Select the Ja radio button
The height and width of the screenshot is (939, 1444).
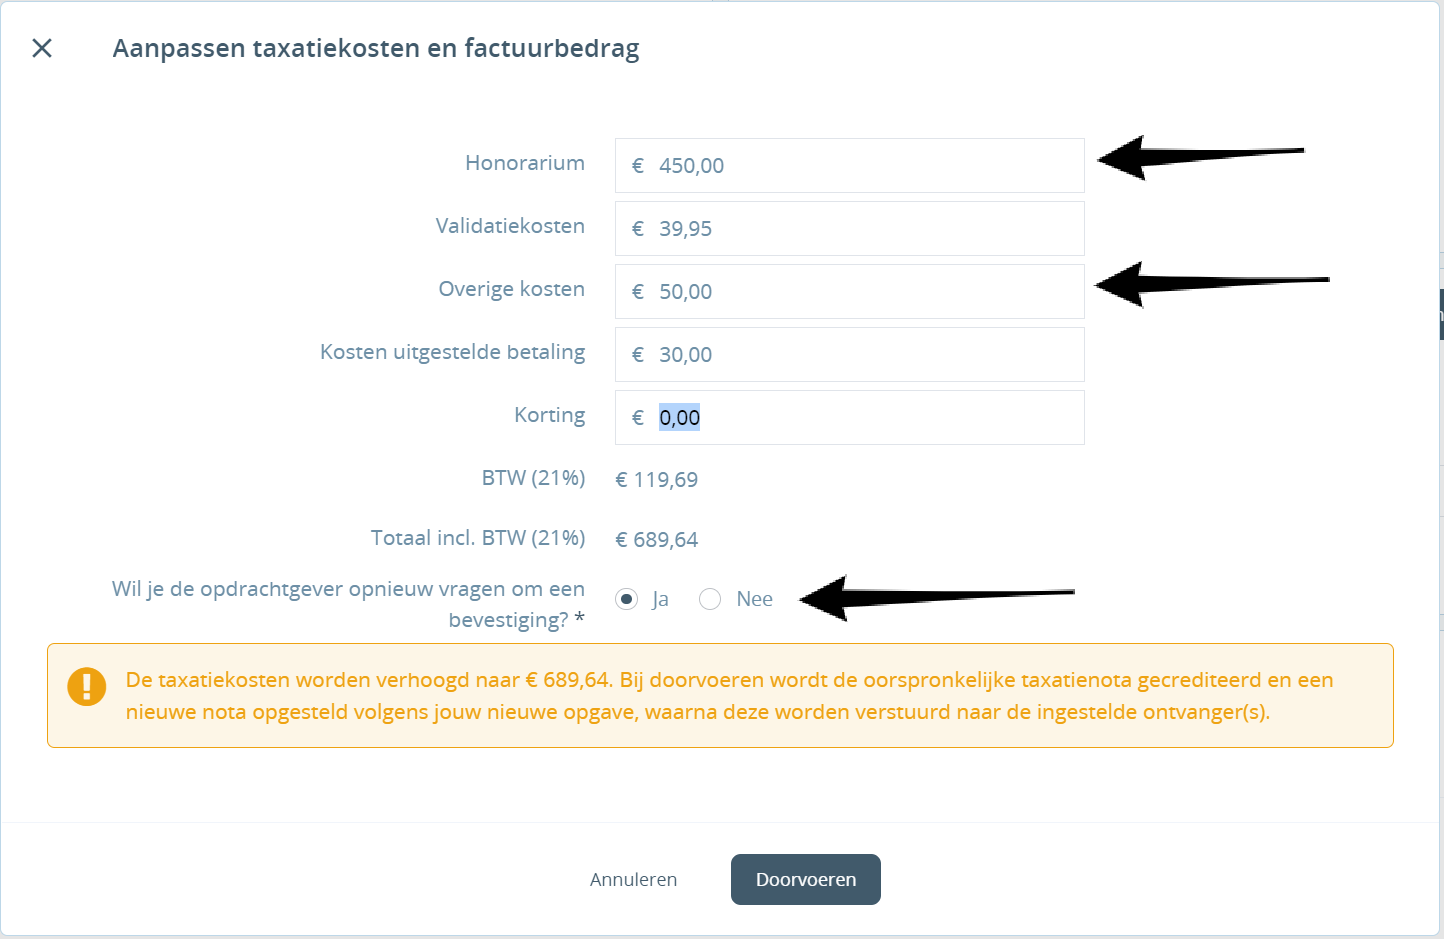tap(627, 599)
